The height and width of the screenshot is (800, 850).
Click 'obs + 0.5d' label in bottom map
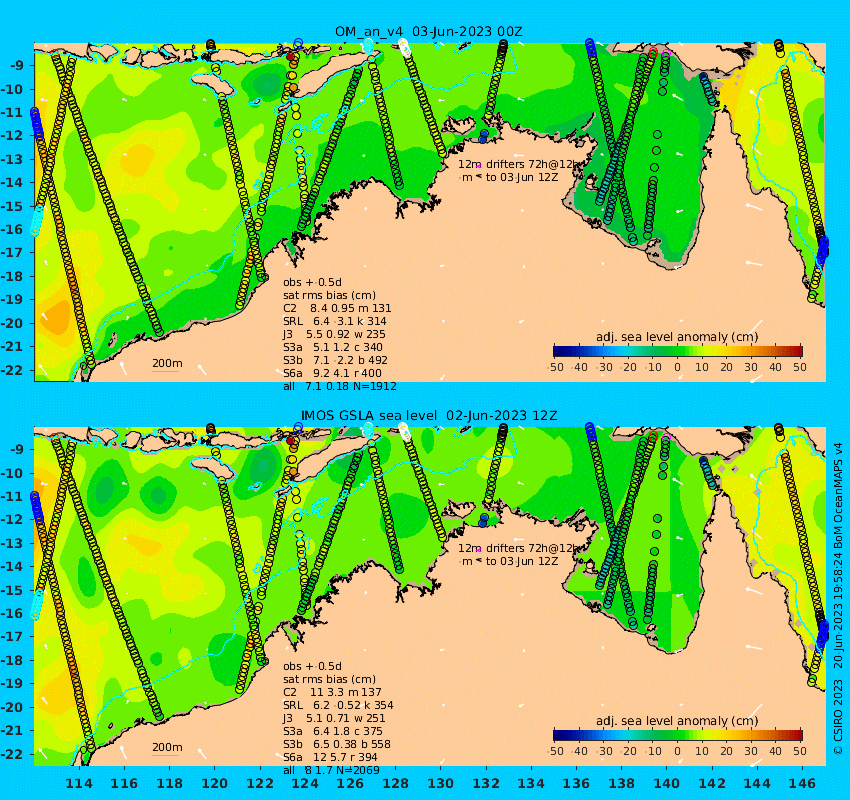313,666
